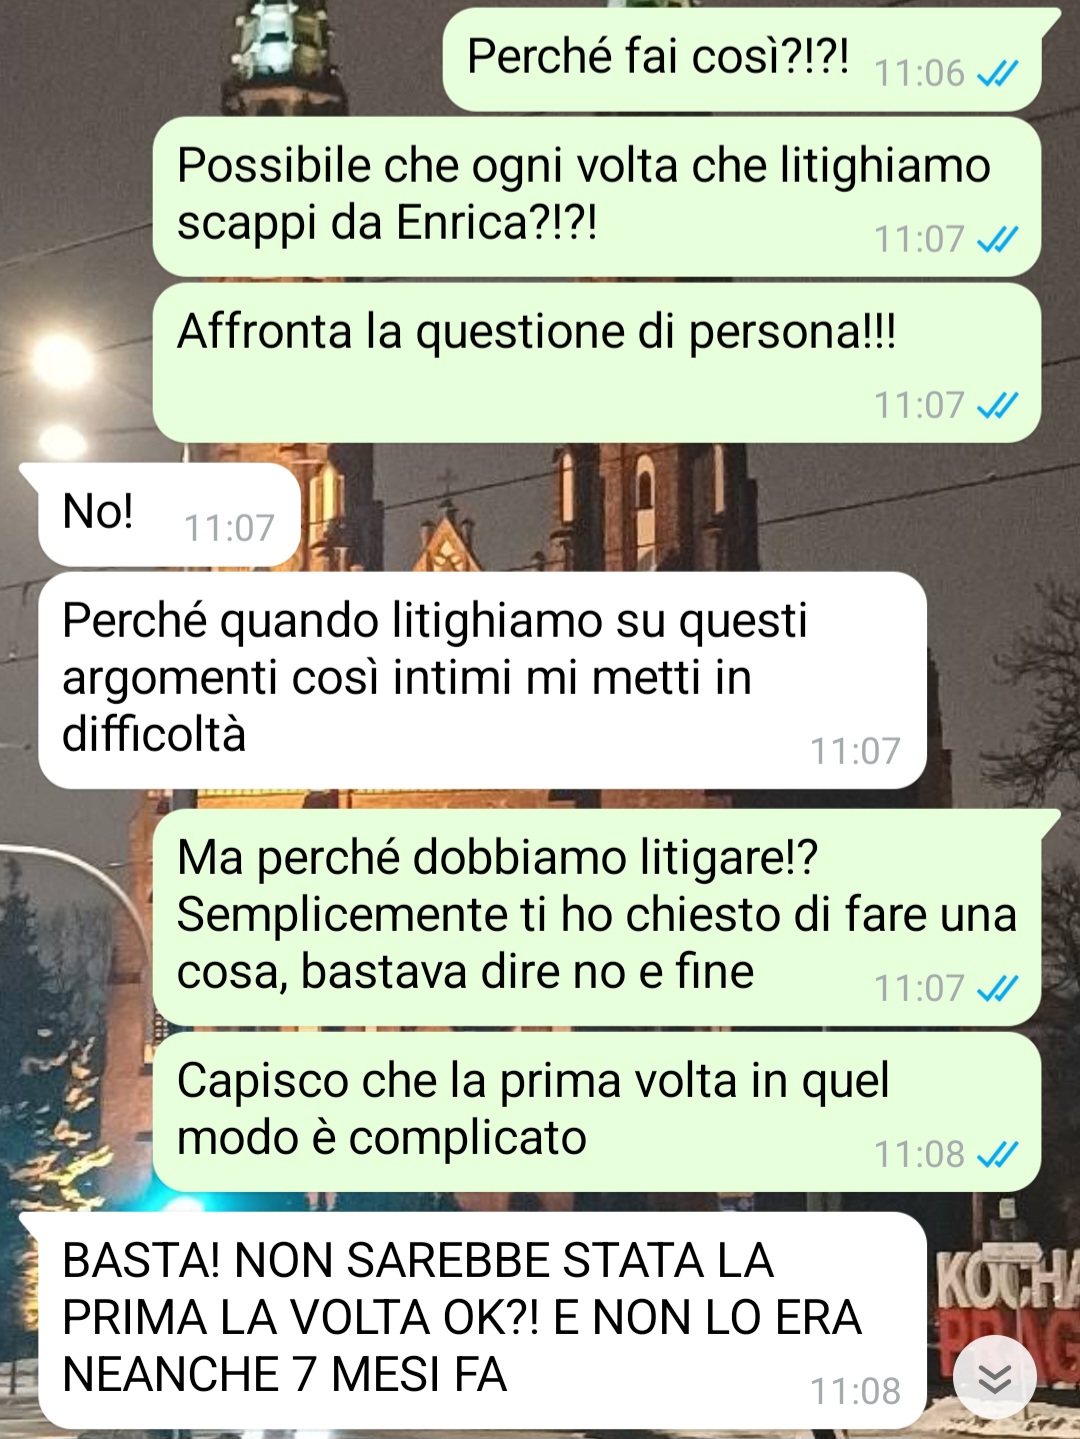
Task: Tap blue ticks on 'Affronta la questione' message
Action: point(997,405)
